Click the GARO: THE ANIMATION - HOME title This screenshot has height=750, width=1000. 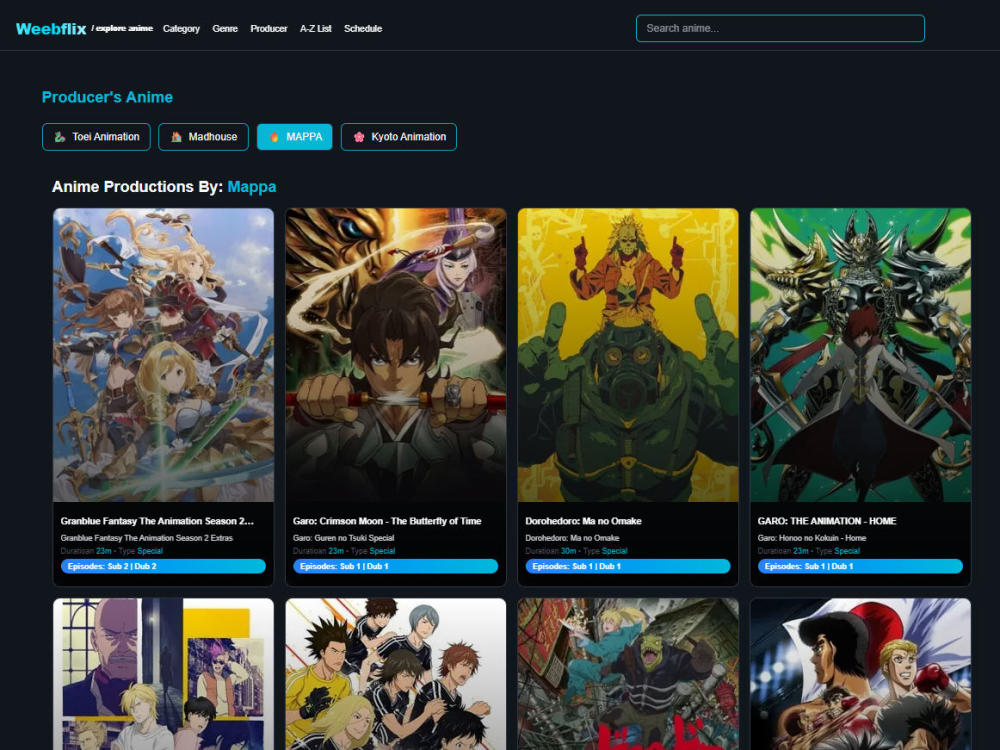pyautogui.click(x=827, y=521)
